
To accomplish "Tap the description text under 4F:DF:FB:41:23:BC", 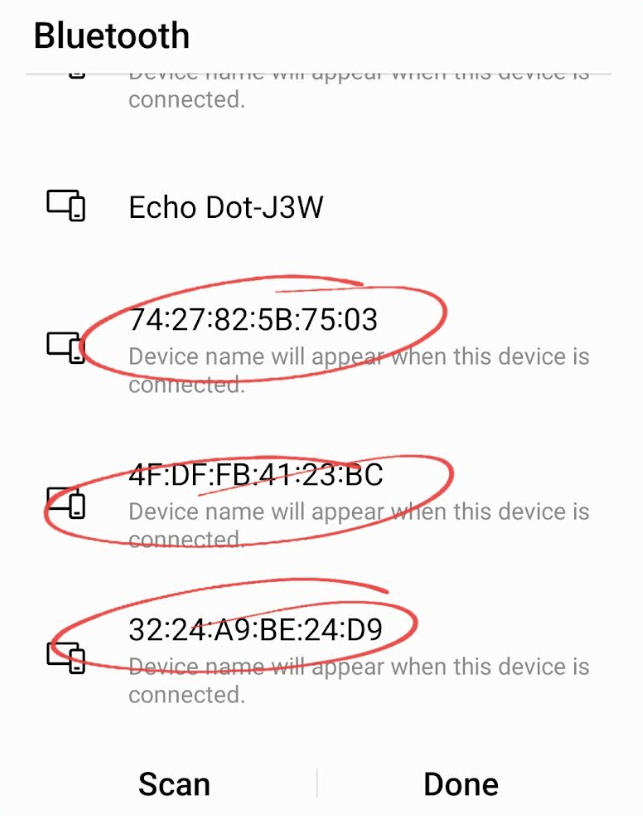I will click(358, 512).
